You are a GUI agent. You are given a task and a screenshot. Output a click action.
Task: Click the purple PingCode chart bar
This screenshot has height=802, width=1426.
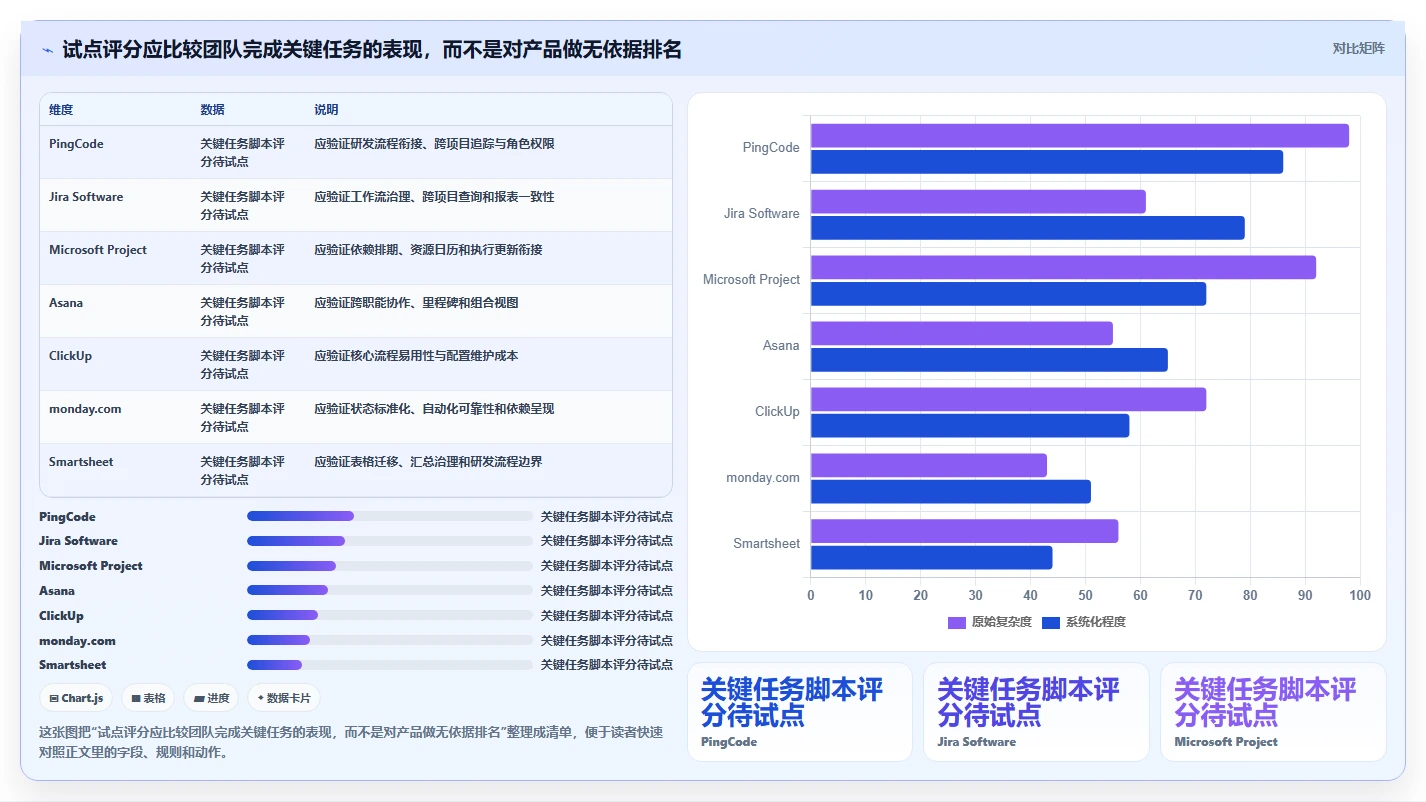1080,135
